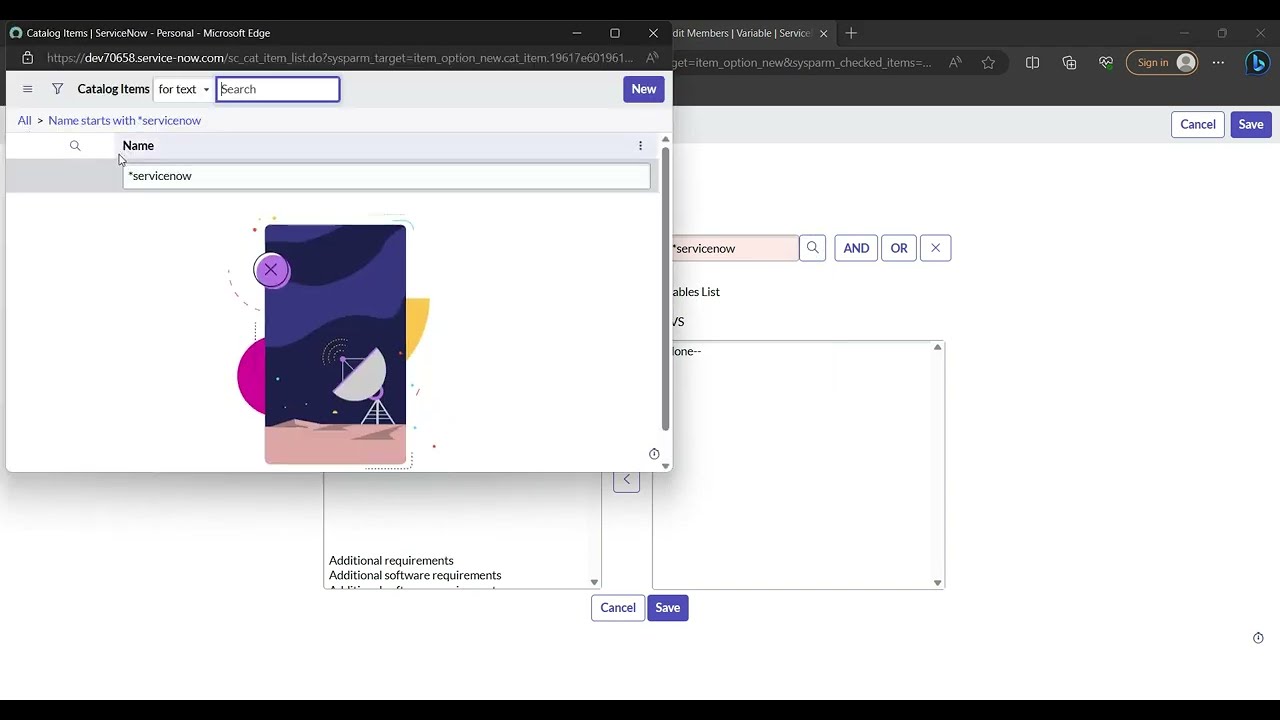Run the filter search magnifier button
This screenshot has height=720, width=1280.
[812, 248]
